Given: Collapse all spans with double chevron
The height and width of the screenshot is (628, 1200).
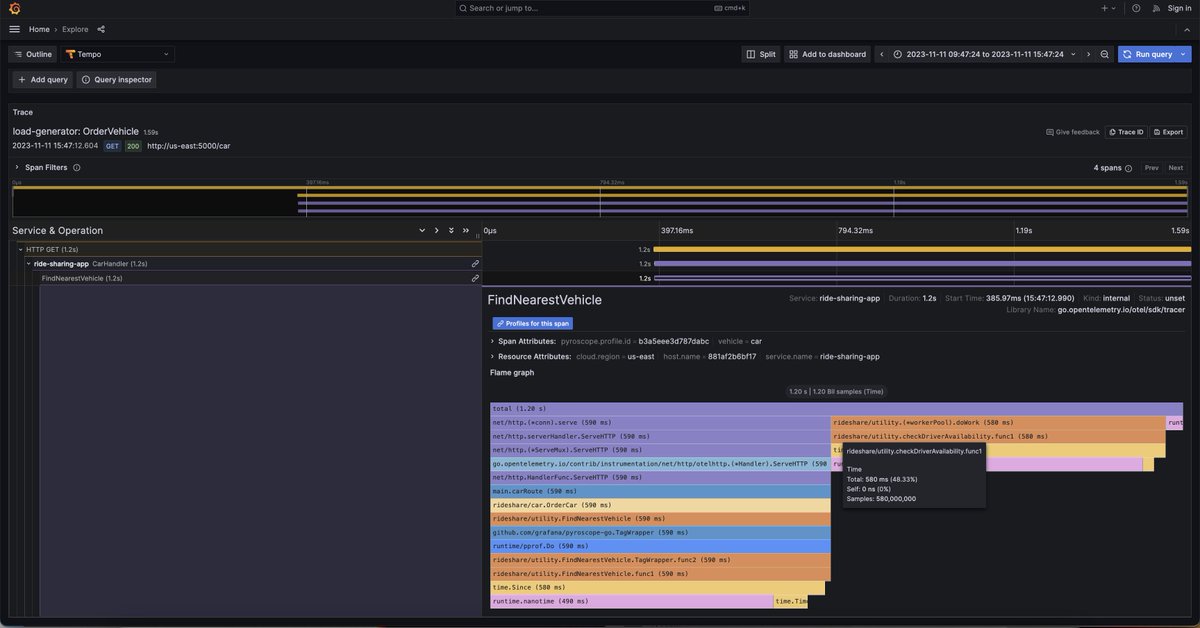Looking at the screenshot, I should tap(466, 230).
